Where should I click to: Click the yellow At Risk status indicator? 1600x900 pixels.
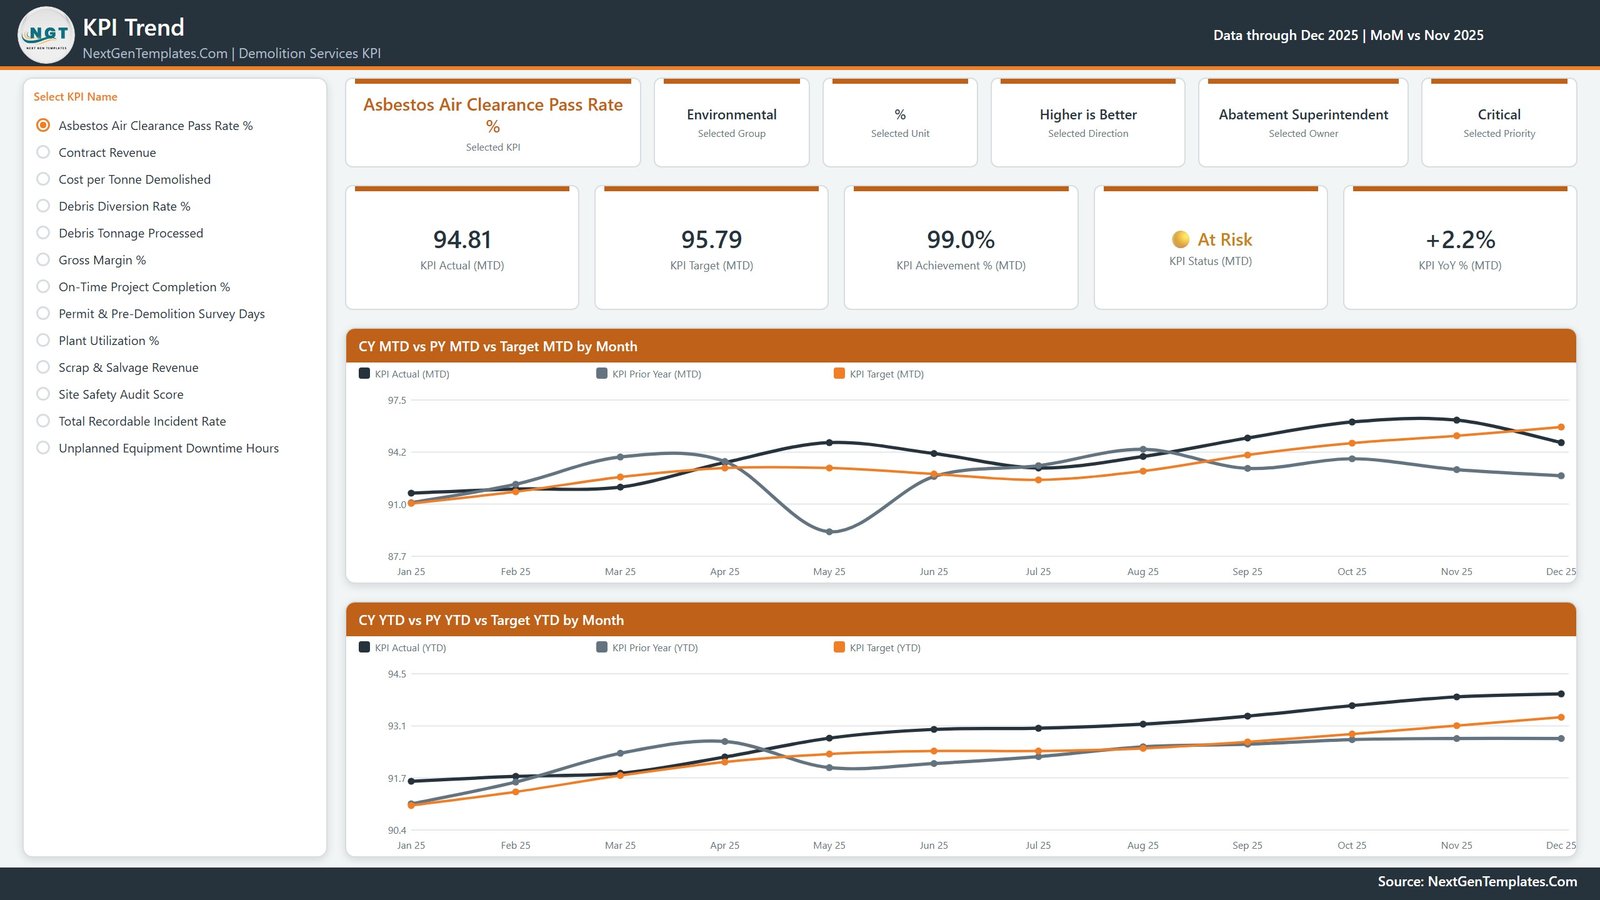click(x=1181, y=239)
